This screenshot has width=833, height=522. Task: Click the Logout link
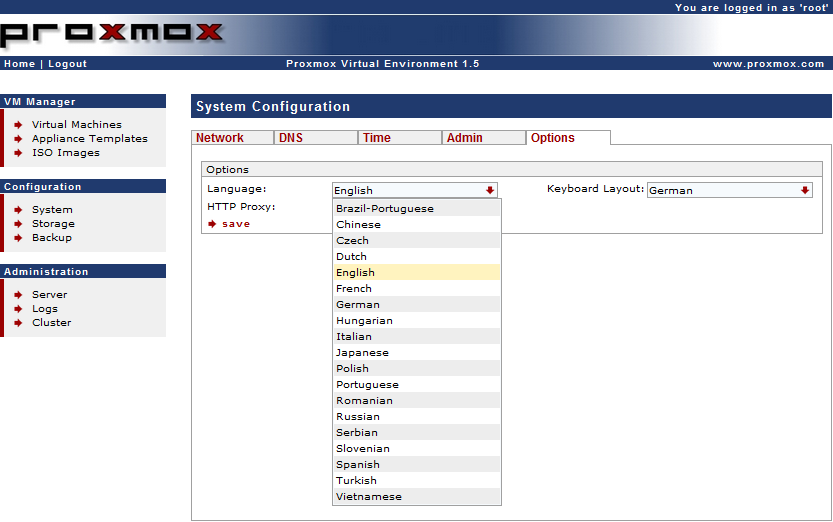coord(67,64)
